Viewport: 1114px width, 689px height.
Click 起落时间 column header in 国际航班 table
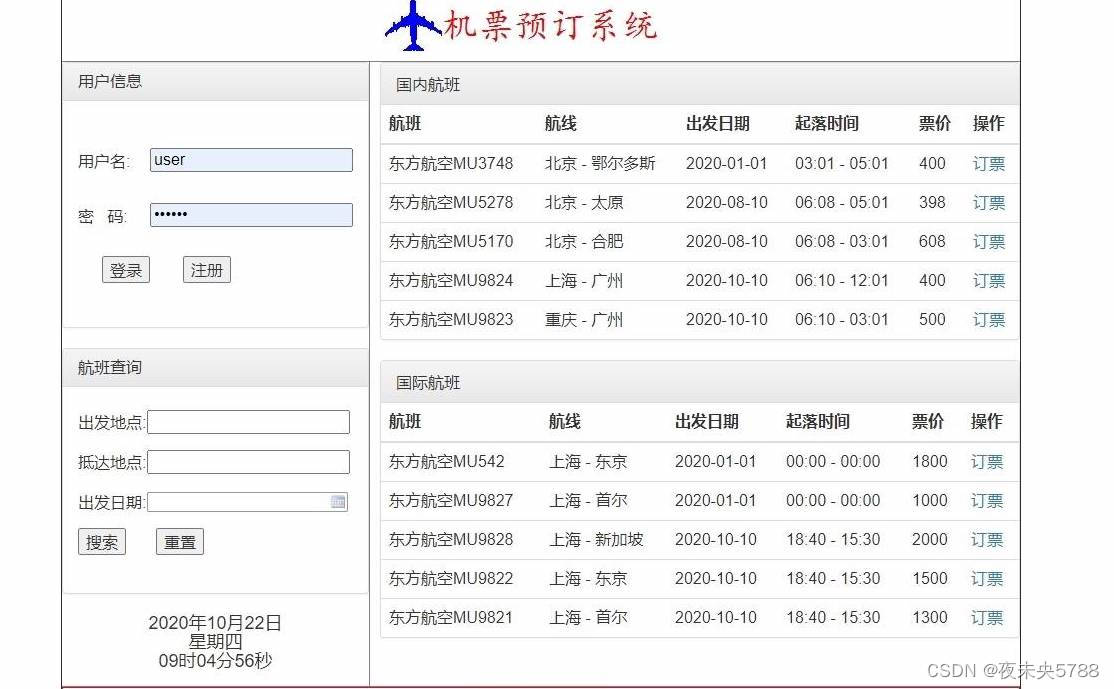[818, 422]
